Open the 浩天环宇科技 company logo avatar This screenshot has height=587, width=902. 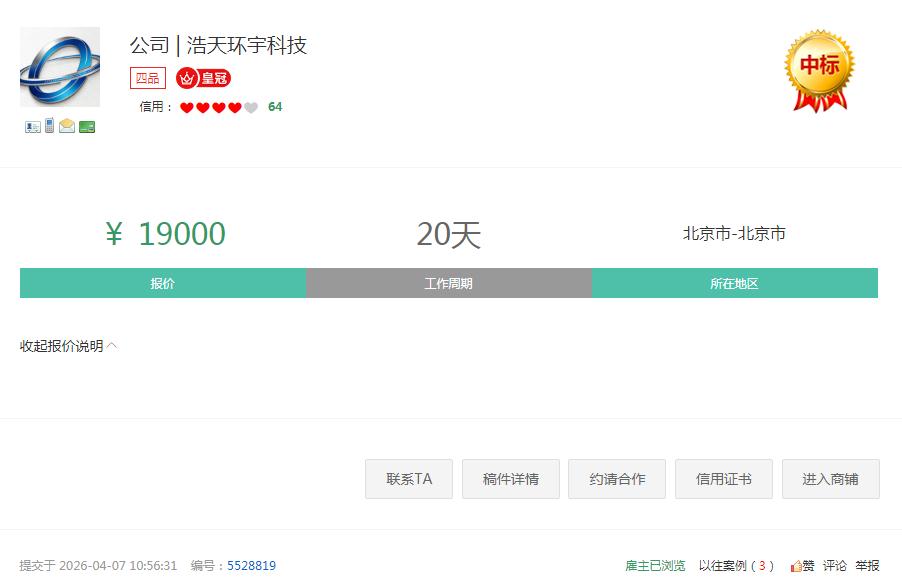(60, 67)
